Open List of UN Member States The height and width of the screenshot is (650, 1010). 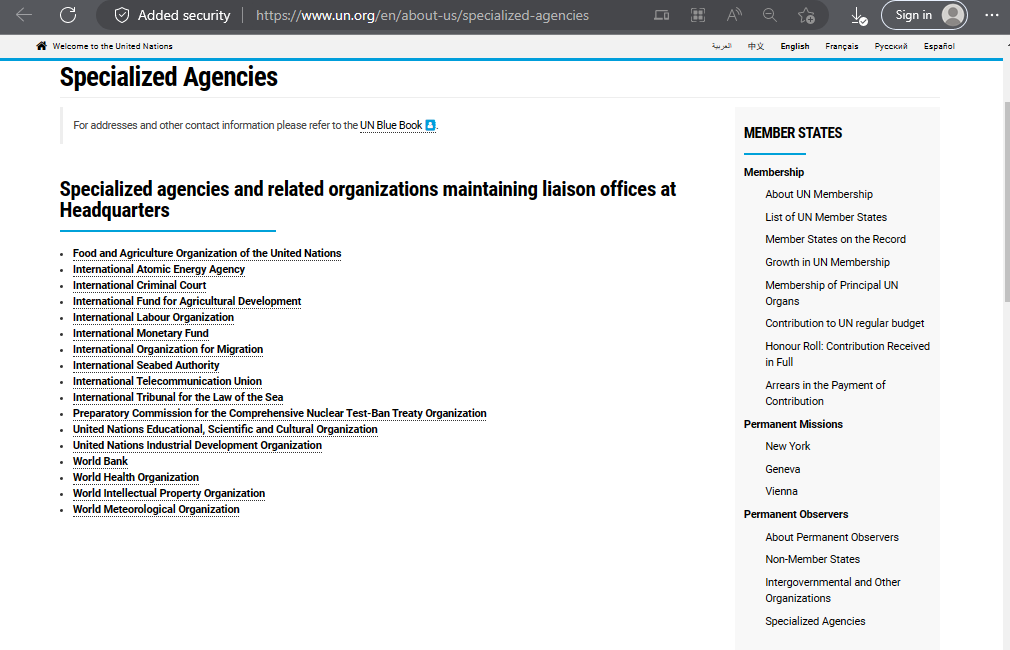(x=826, y=217)
